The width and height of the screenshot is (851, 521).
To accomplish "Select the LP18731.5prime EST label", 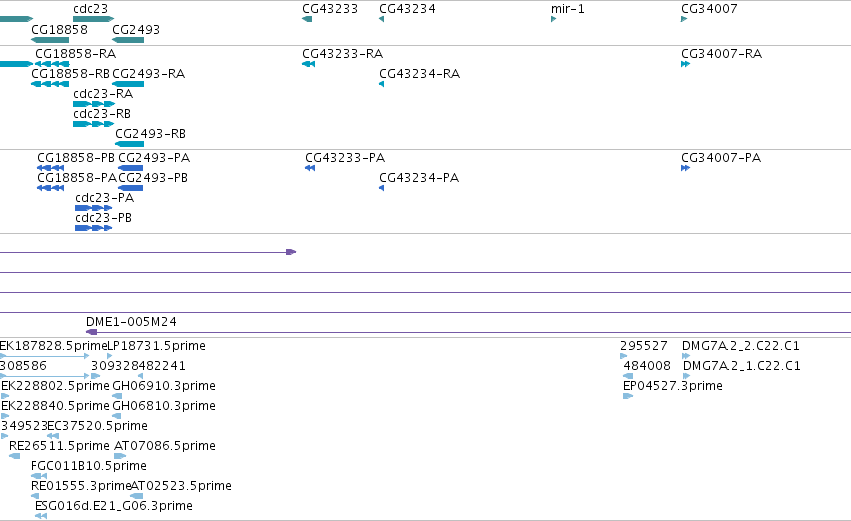I will pos(157,346).
